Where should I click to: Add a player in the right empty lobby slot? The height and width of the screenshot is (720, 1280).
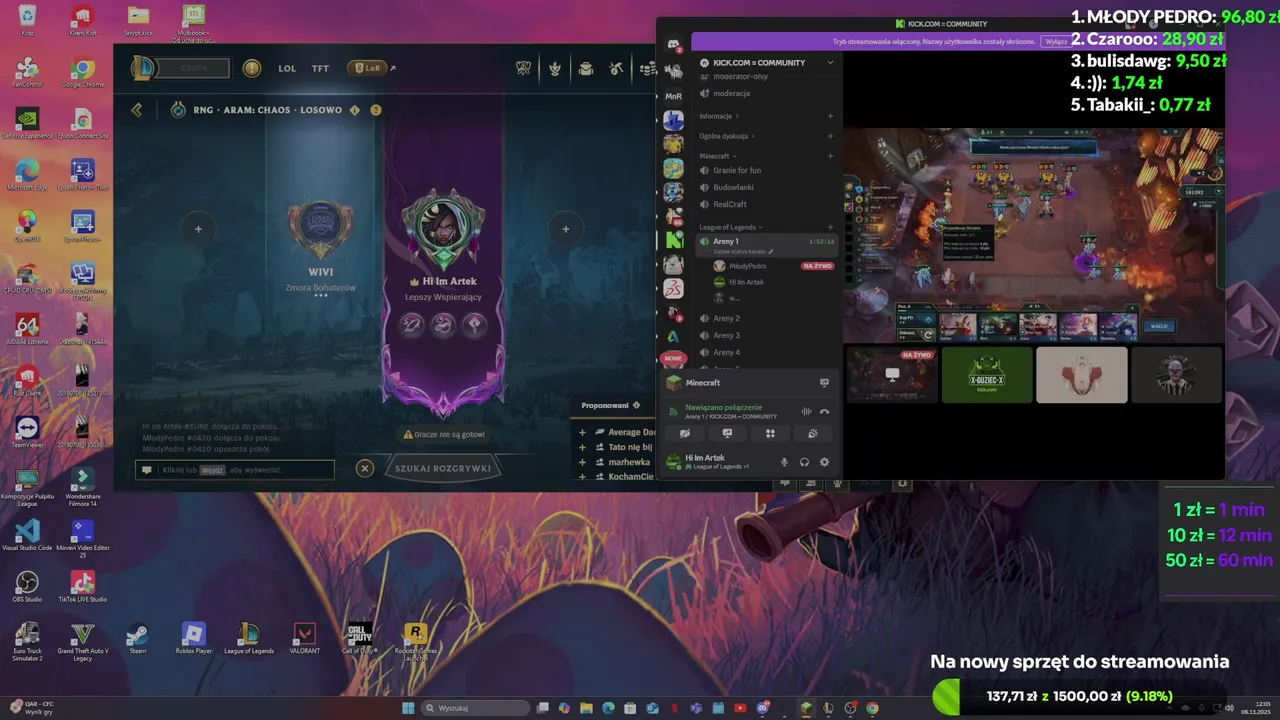pos(565,229)
